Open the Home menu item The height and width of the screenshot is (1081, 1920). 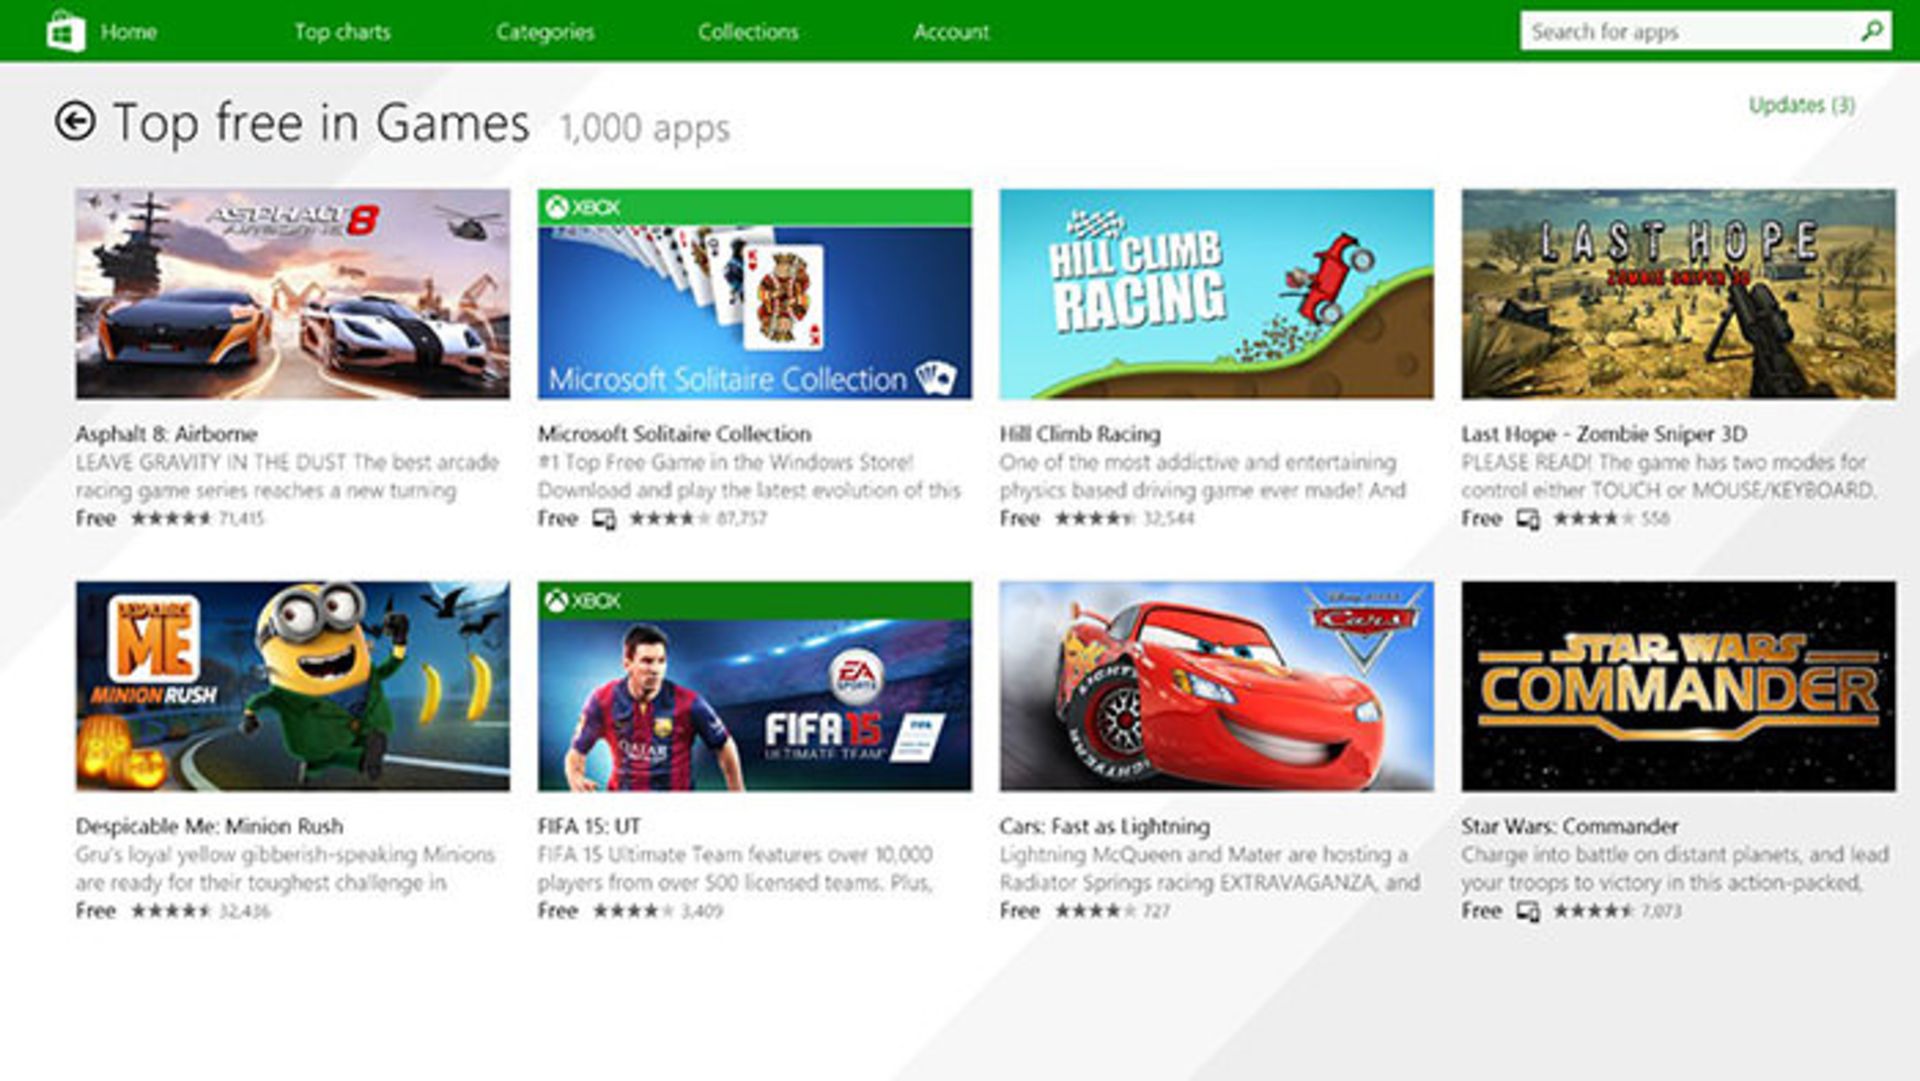click(x=129, y=32)
